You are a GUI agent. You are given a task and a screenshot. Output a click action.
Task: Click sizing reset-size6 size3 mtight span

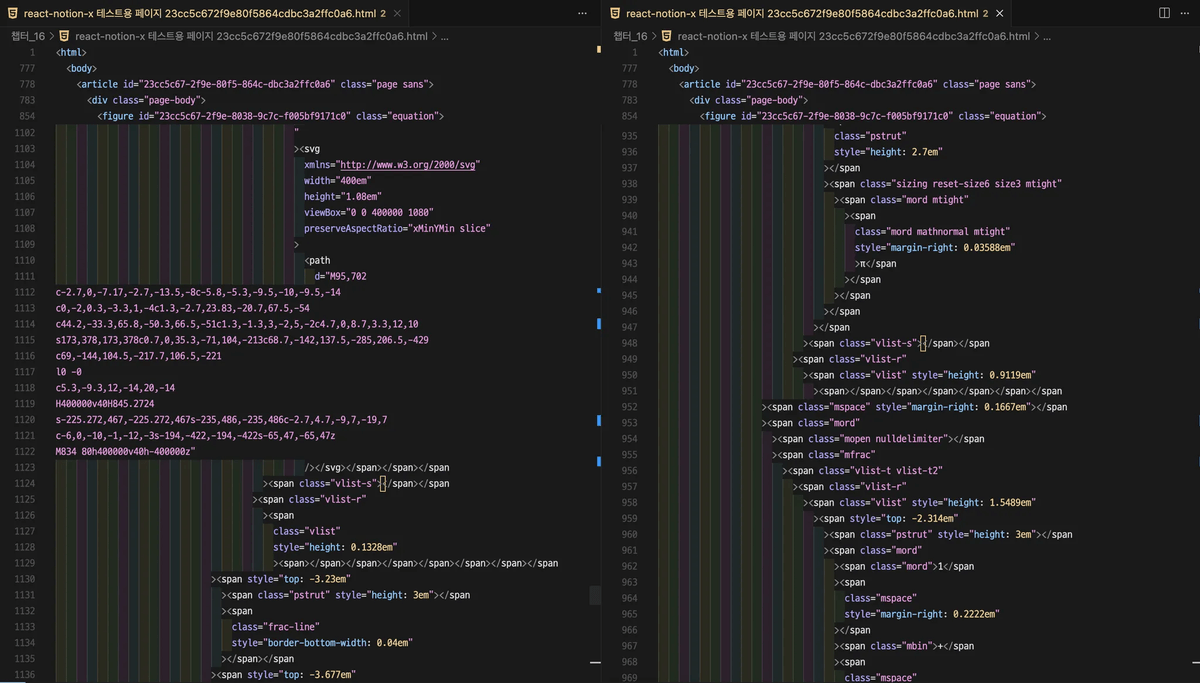[x=943, y=184]
